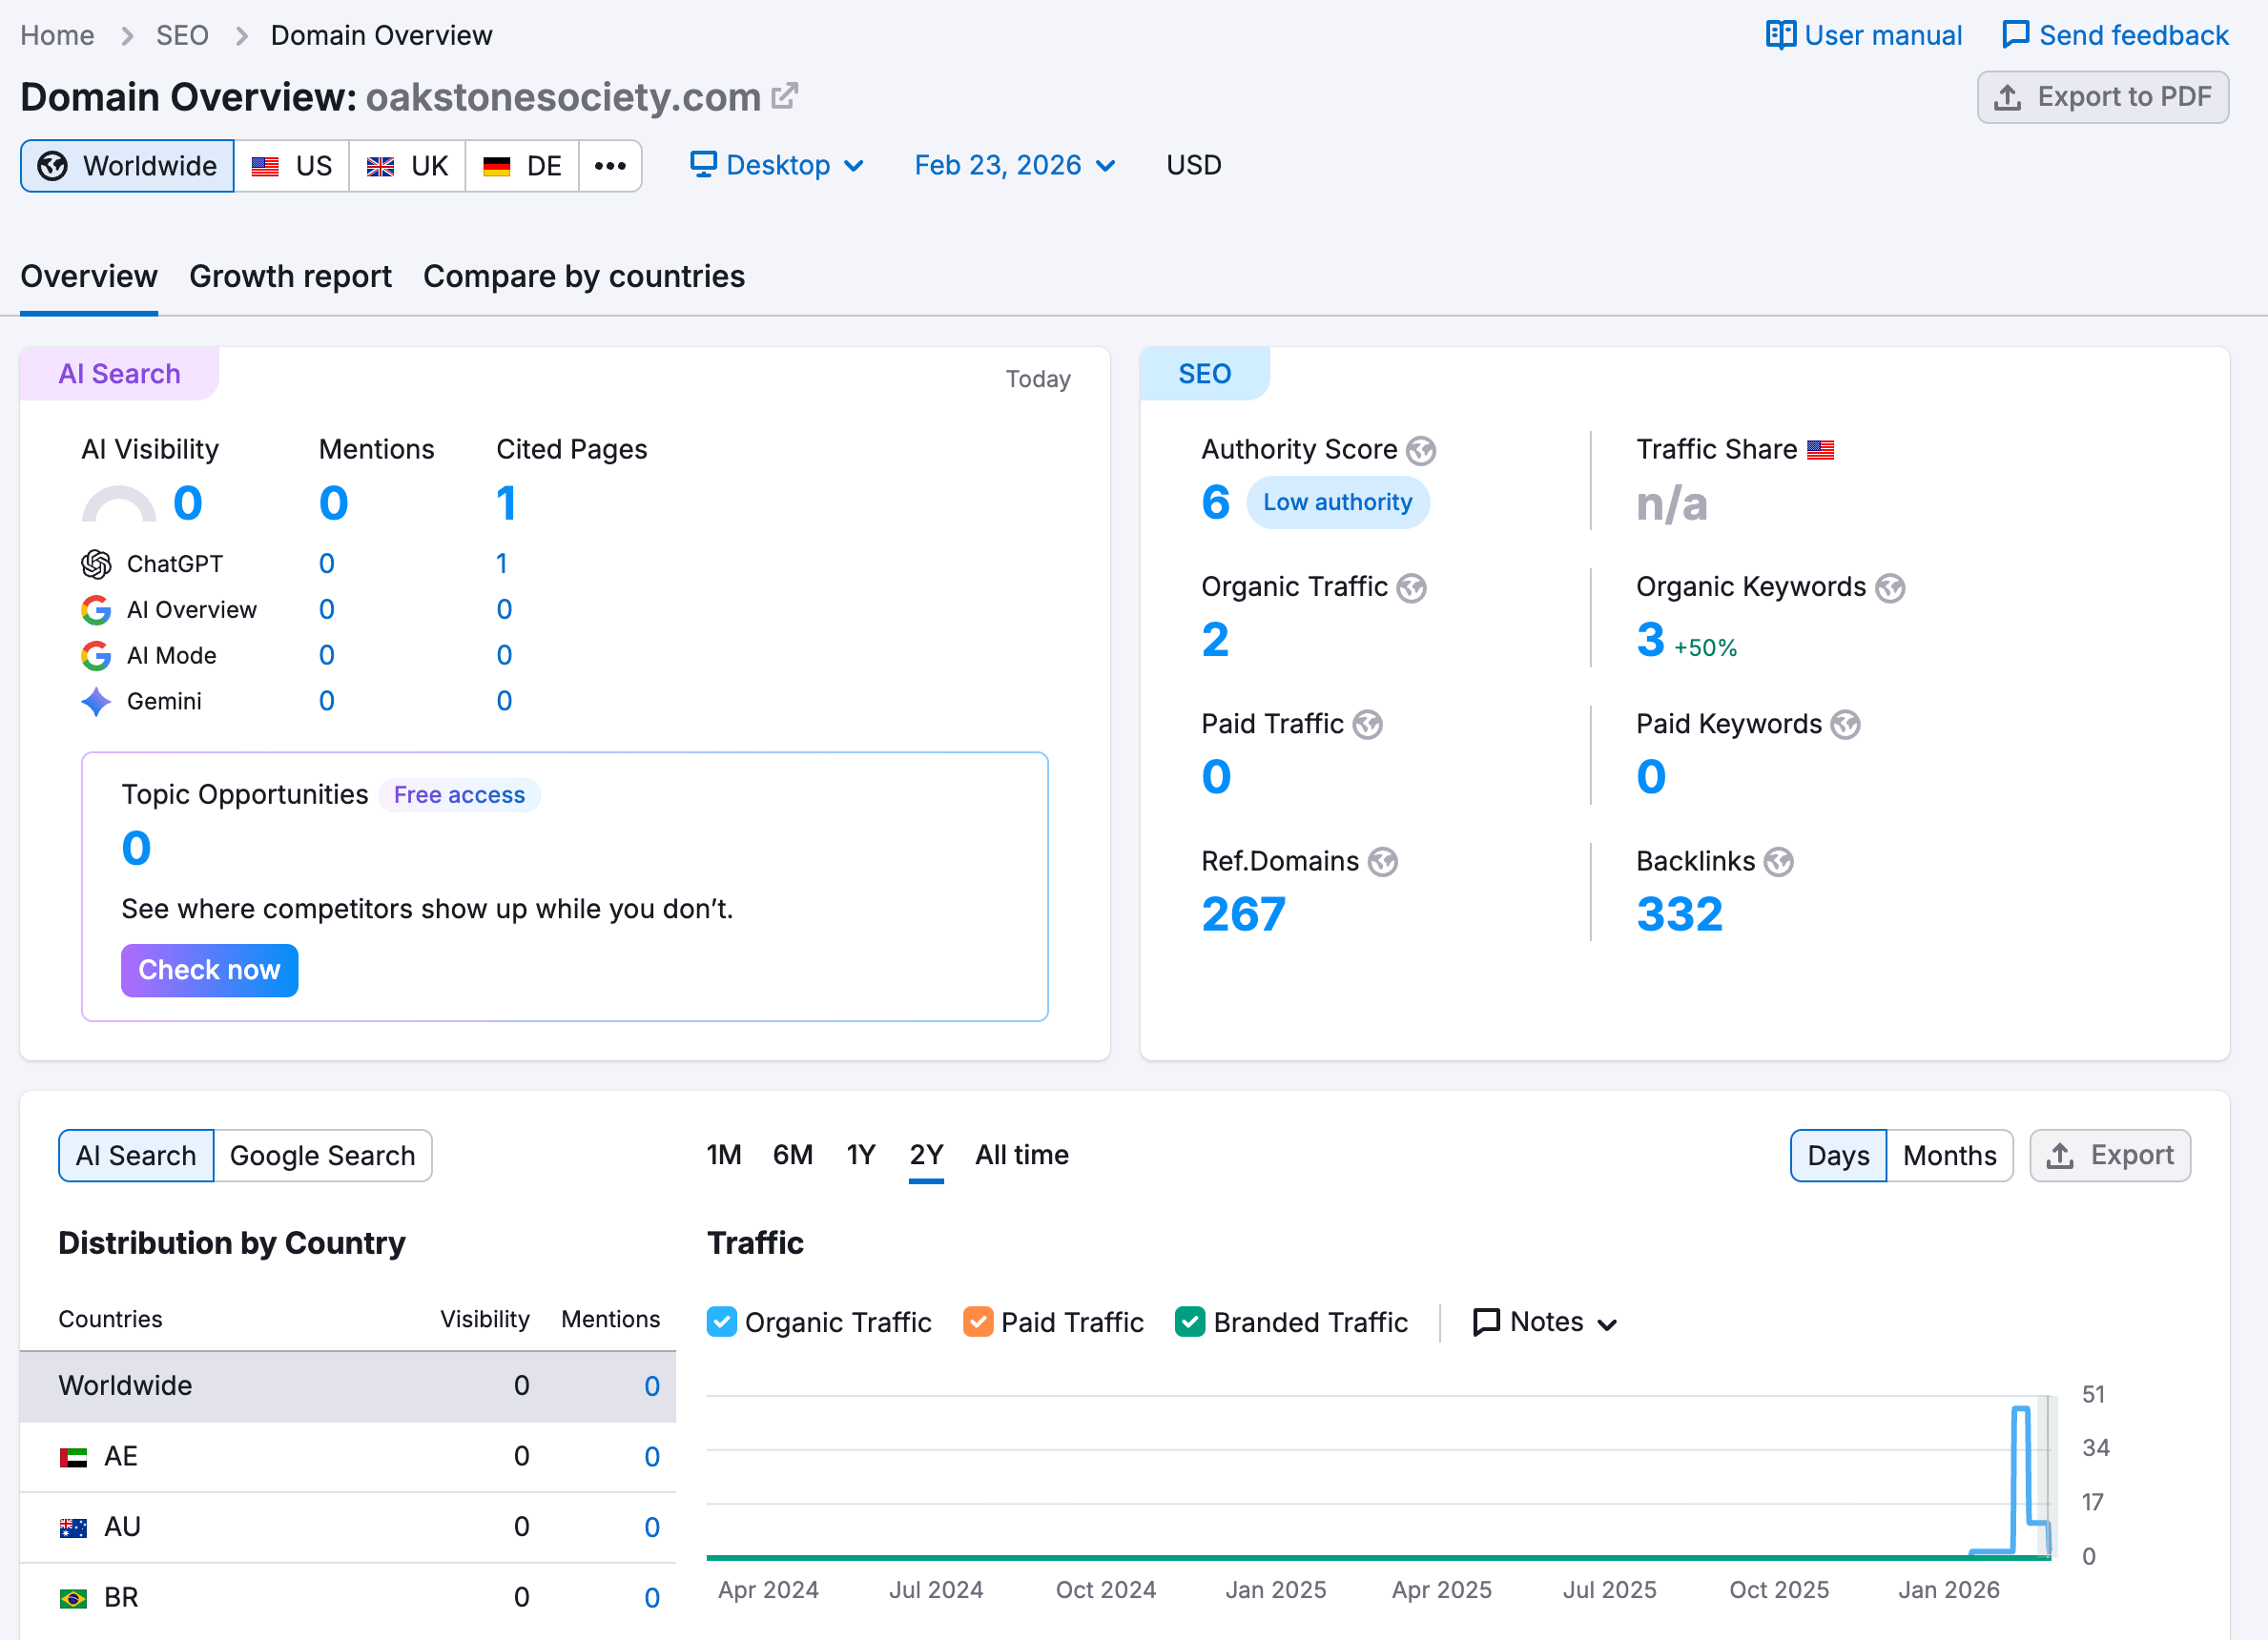
Task: Open the Overview tab
Action: (89, 276)
